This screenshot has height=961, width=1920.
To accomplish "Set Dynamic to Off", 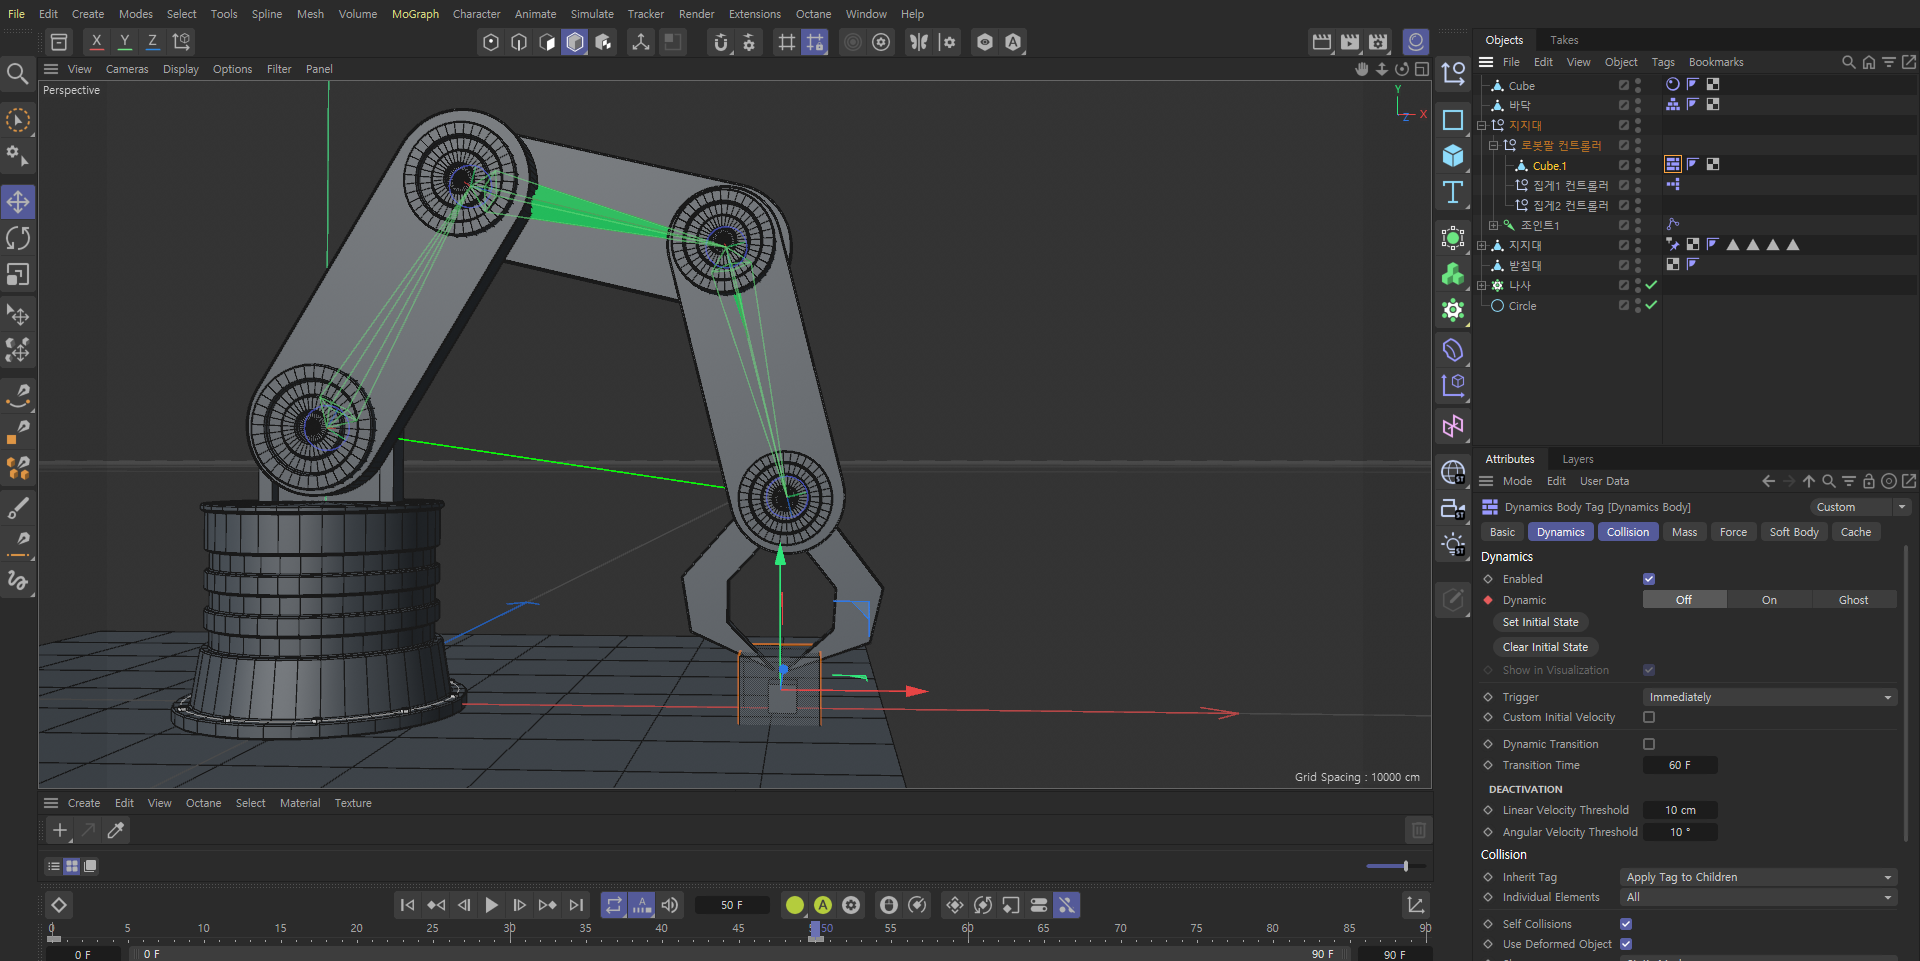I will pos(1684,600).
